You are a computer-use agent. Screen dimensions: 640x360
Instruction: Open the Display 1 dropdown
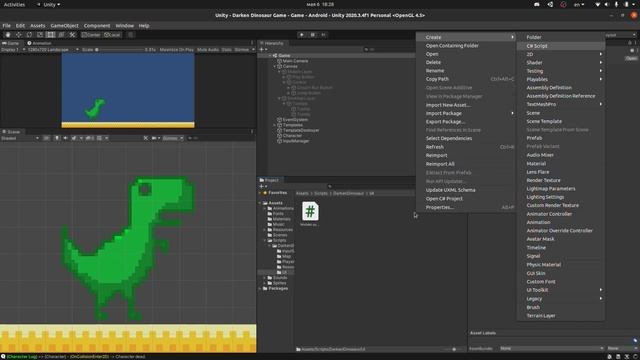(13, 49)
